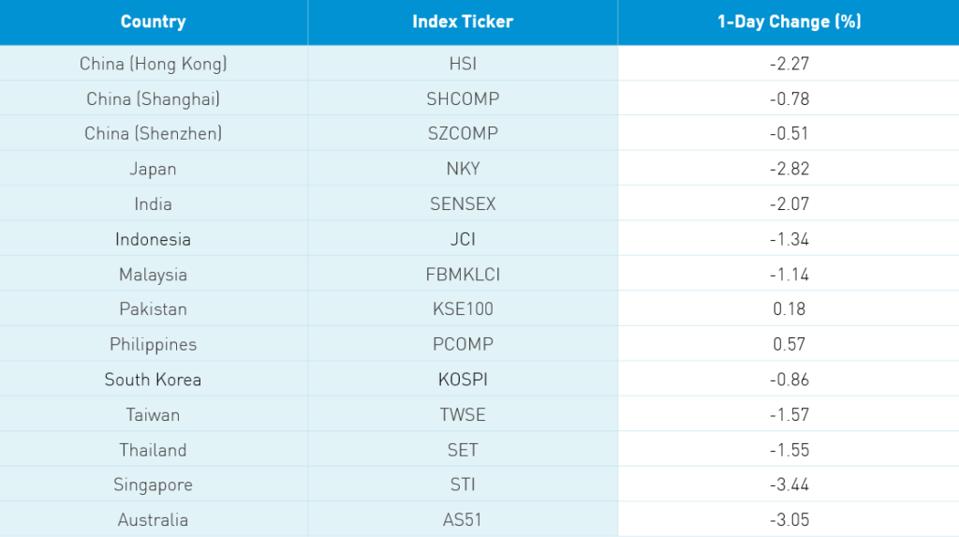Viewport: 959px width, 537px height.
Task: Click Singapore's -3.44 change value
Action: tap(789, 484)
